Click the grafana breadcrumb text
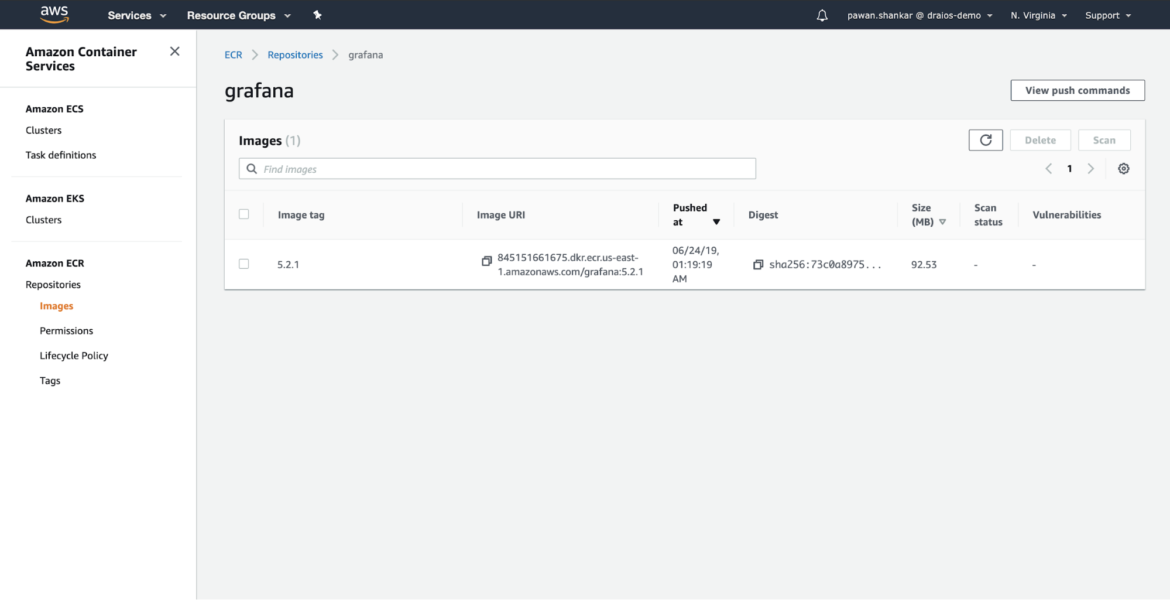The width and height of the screenshot is (1170, 601). (366, 55)
